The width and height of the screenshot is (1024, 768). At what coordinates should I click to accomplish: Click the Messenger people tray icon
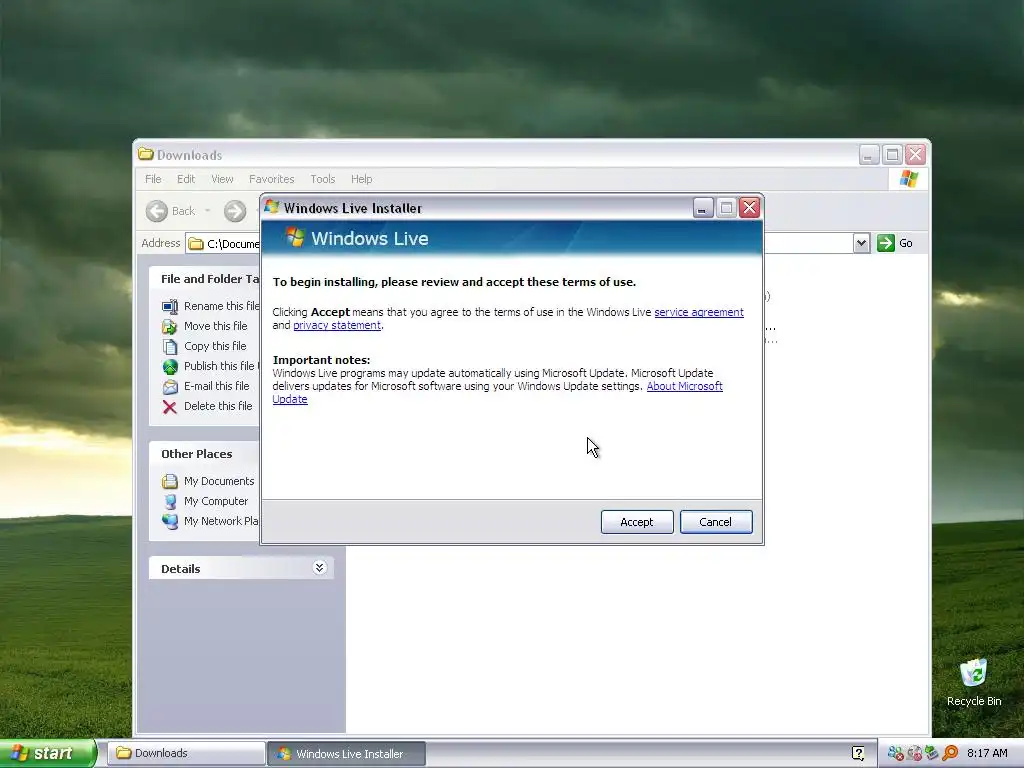coord(895,753)
